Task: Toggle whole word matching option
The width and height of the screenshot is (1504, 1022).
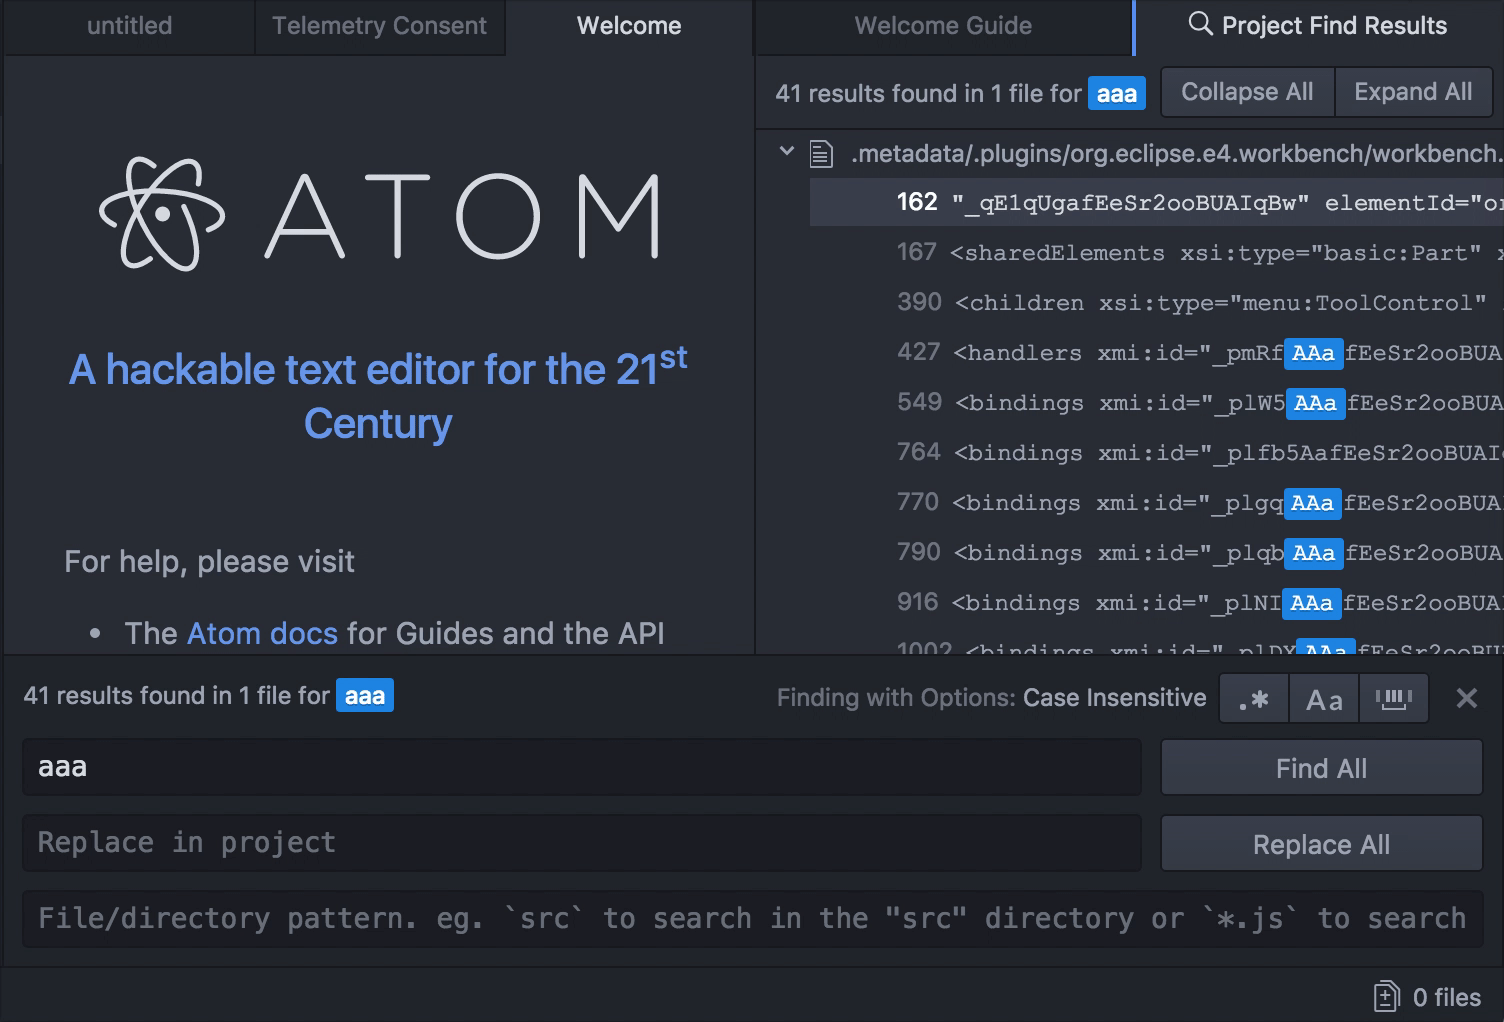Action: [1394, 698]
